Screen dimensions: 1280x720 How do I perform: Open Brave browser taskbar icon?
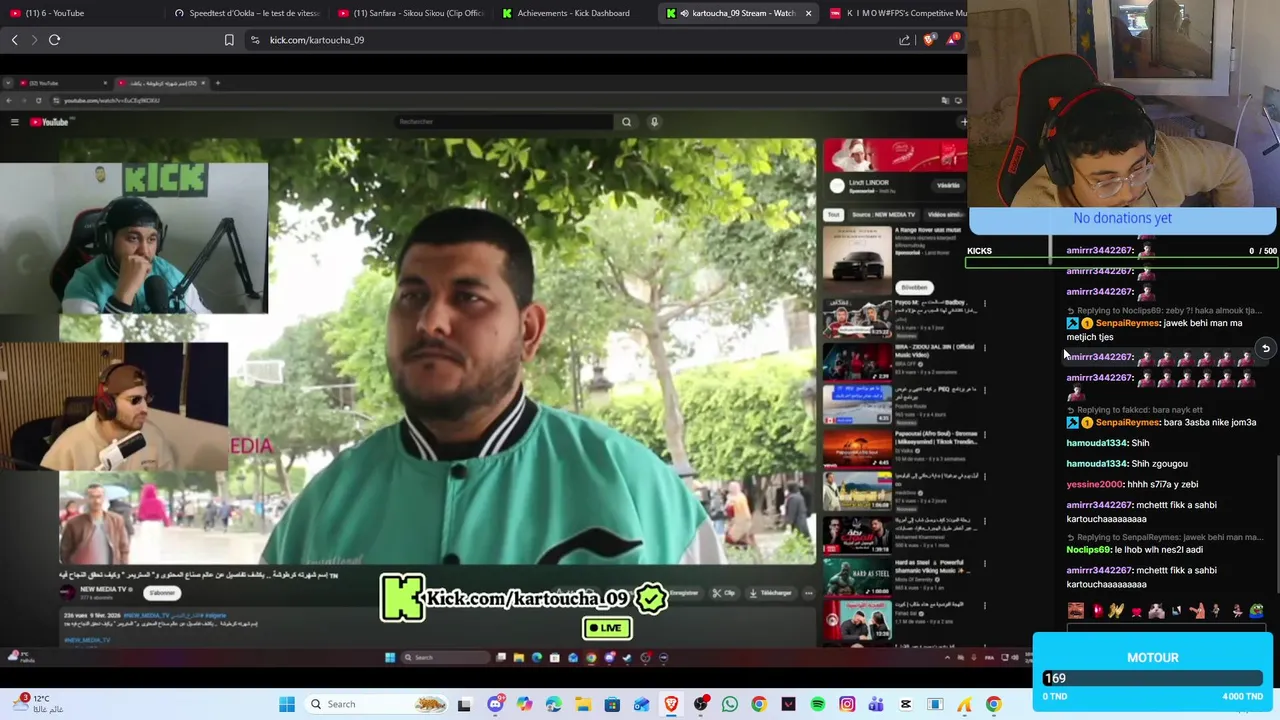pos(671,704)
